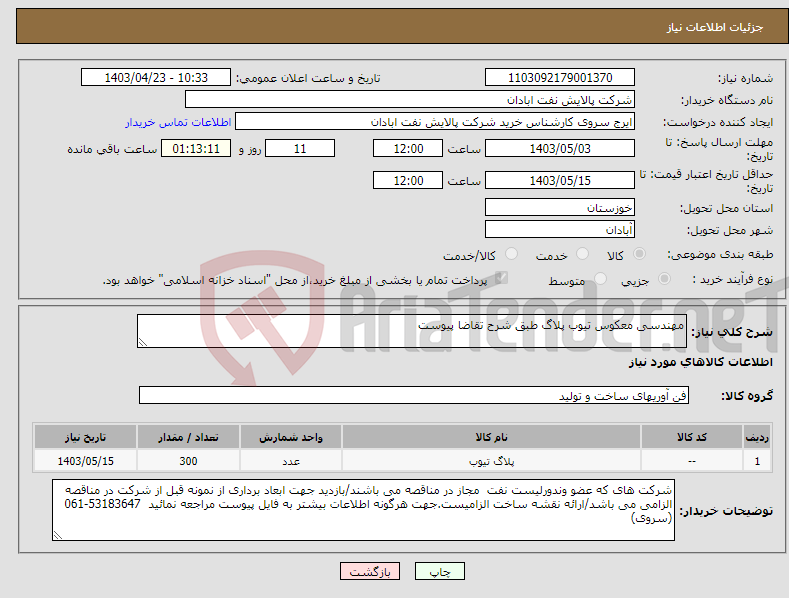This screenshot has width=789, height=598.
Task: Click the چاپ (print) button
Action: tap(439, 571)
